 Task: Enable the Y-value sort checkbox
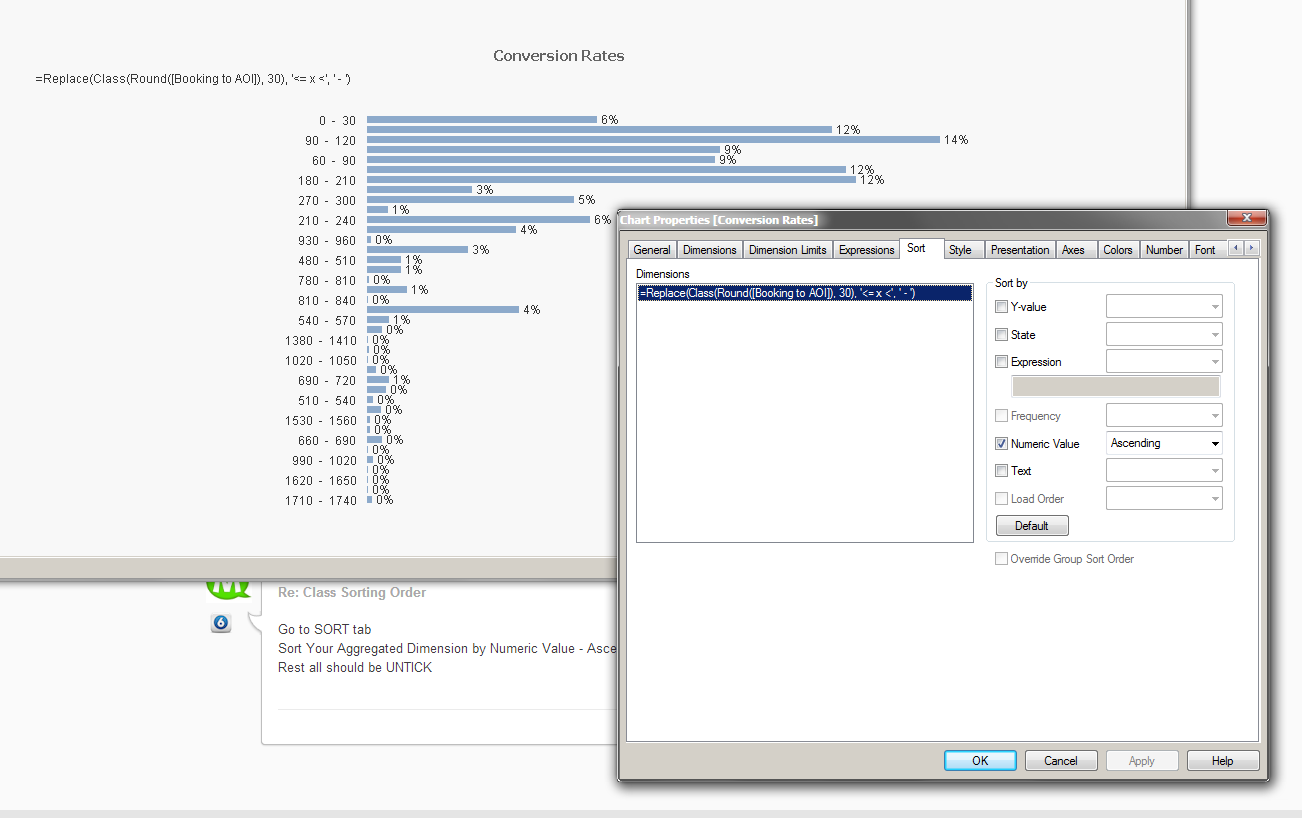[1002, 307]
